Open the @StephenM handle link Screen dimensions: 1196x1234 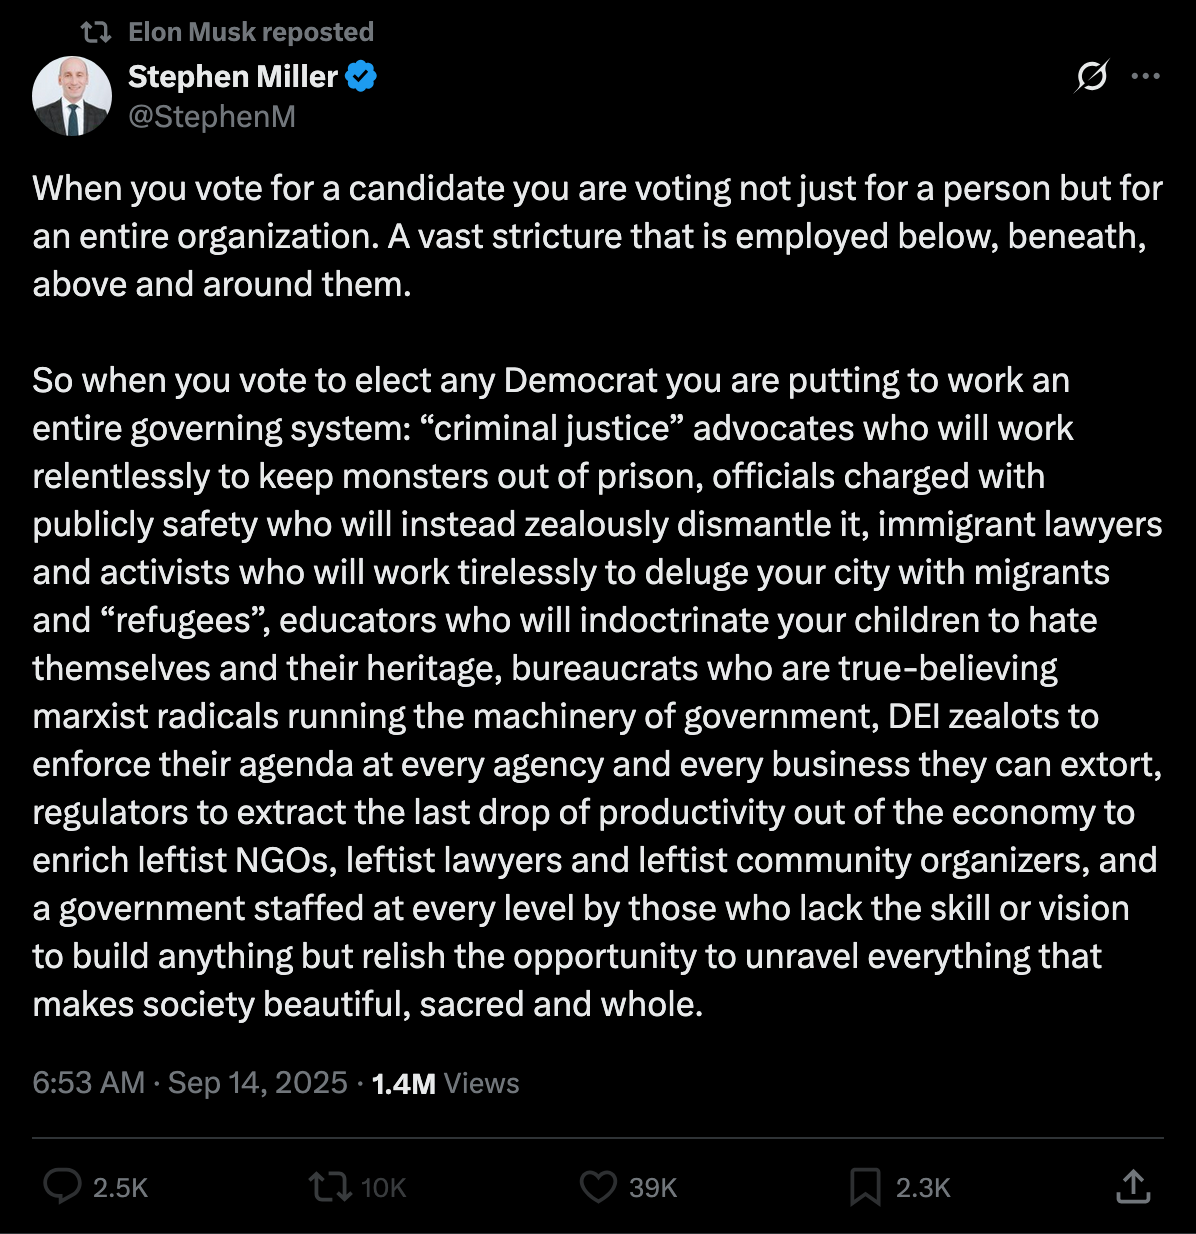(212, 117)
